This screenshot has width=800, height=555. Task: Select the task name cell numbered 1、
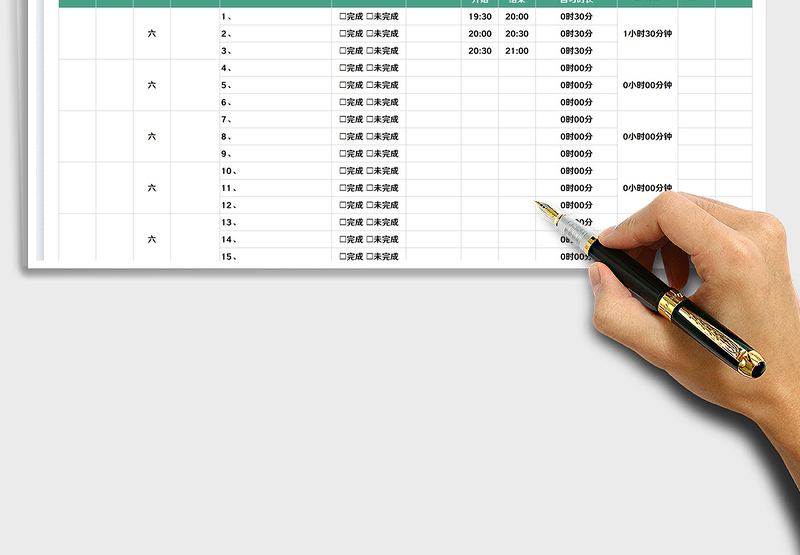coord(275,17)
